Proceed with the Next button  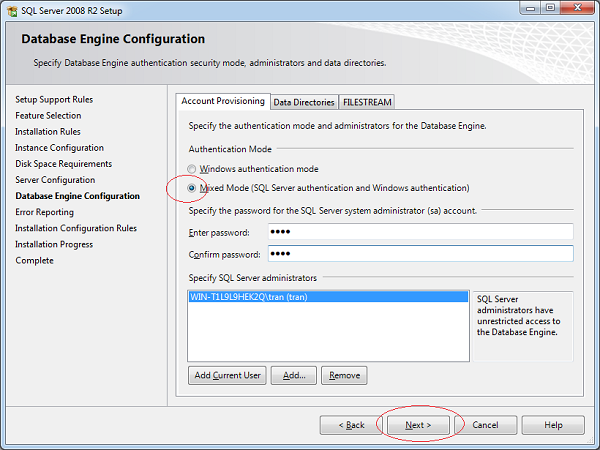pos(417,425)
